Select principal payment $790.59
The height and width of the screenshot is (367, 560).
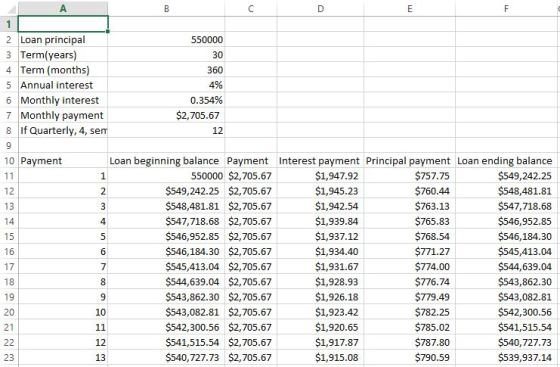(x=410, y=357)
